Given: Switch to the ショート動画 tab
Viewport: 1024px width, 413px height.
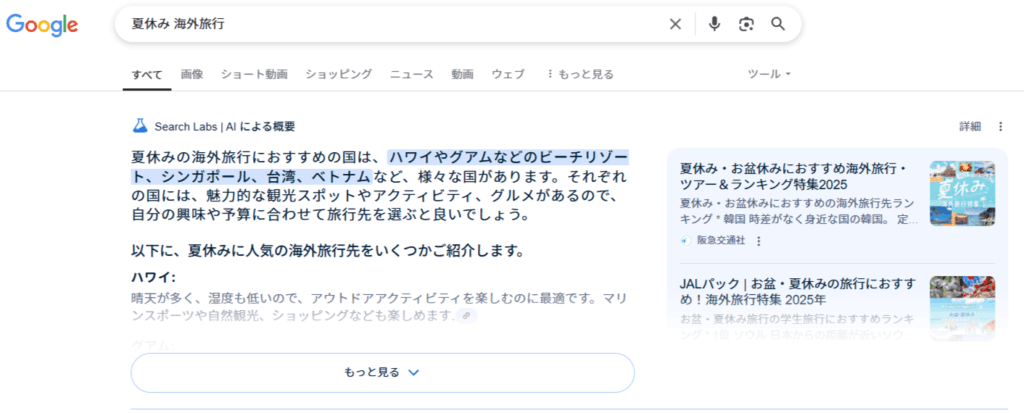Looking at the screenshot, I should click(254, 74).
